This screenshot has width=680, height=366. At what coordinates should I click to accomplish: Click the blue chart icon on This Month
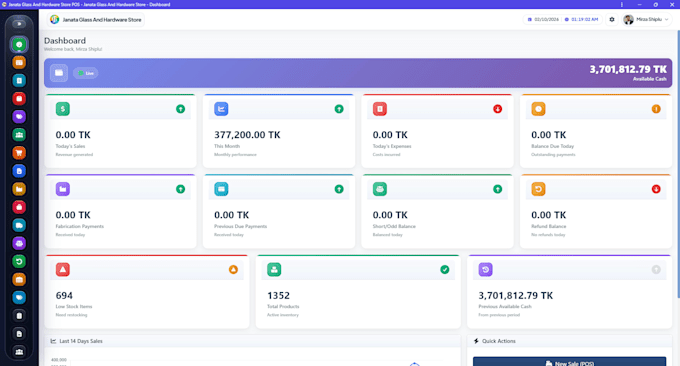tap(221, 109)
